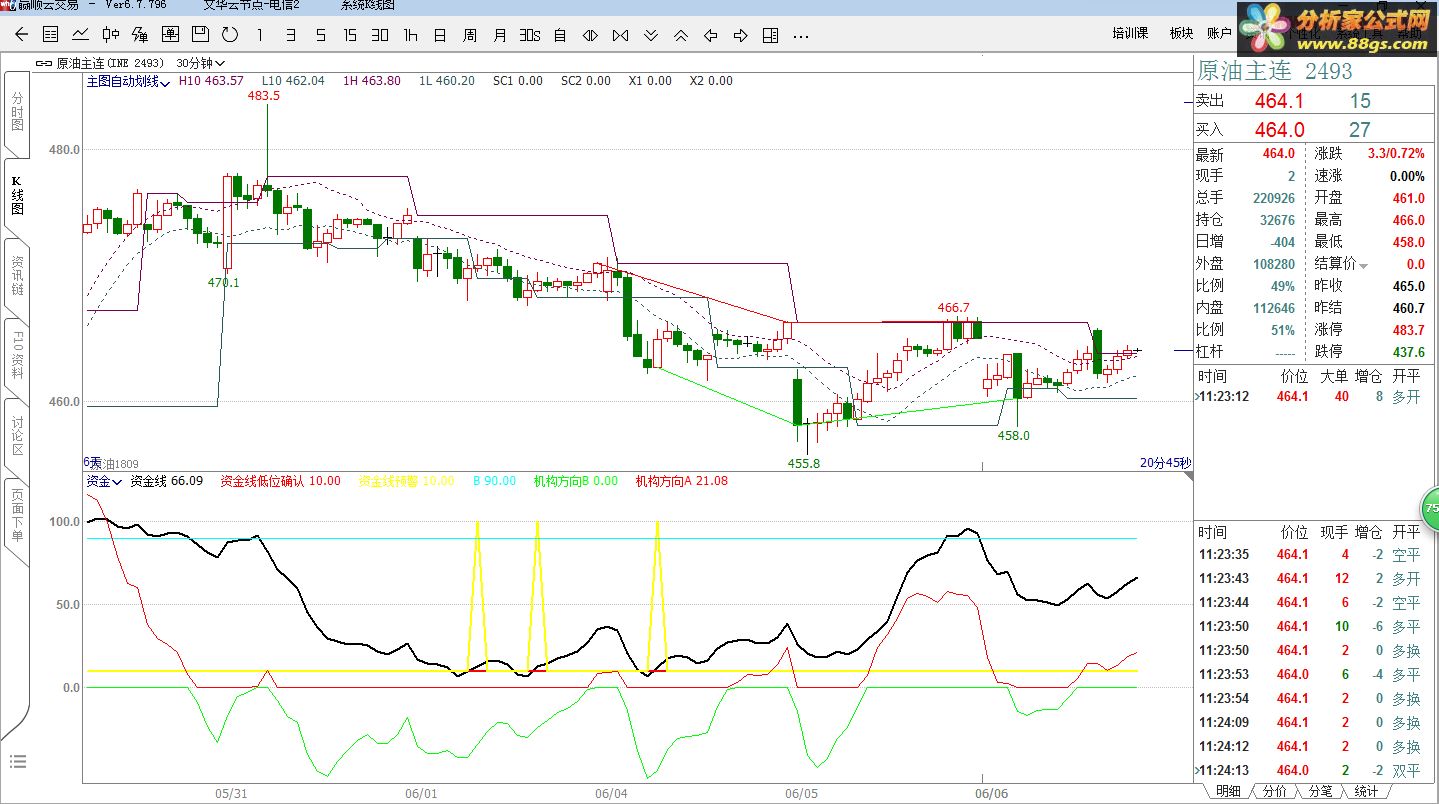Open the hamburger menu at bottom left
Screen dimensions: 1439x804
point(17,762)
